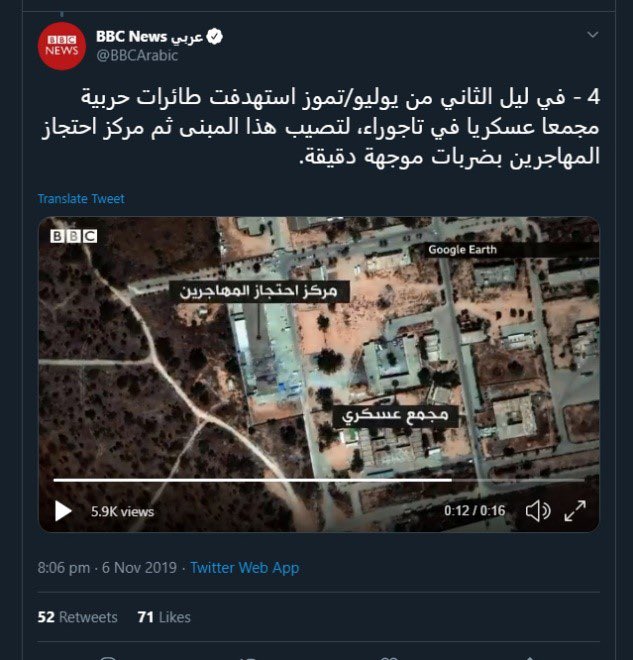Play the video with the play button
Screen dimensions: 633x660
(x=63, y=511)
